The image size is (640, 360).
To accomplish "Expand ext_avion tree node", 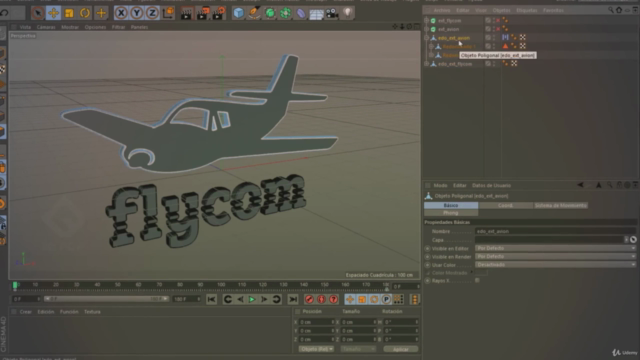I will [427, 29].
